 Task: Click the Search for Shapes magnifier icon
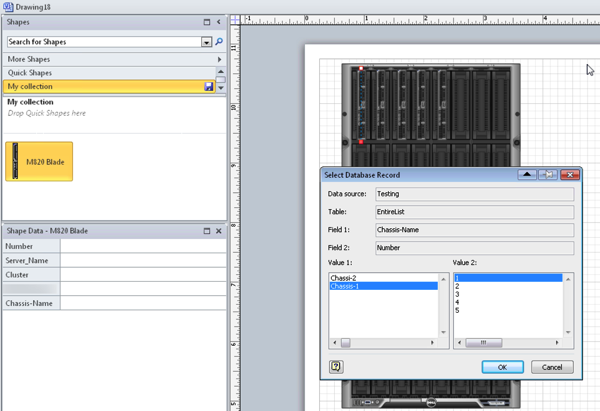pyautogui.click(x=219, y=43)
